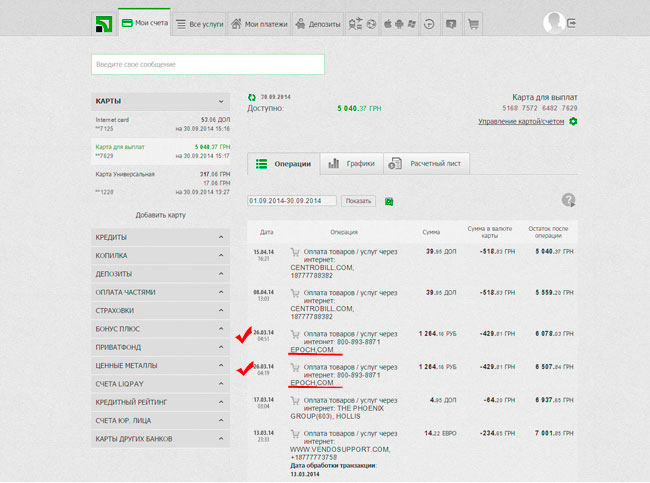Click the Добавить карту link
Viewport: 650px width, 483px height.
pos(162,215)
